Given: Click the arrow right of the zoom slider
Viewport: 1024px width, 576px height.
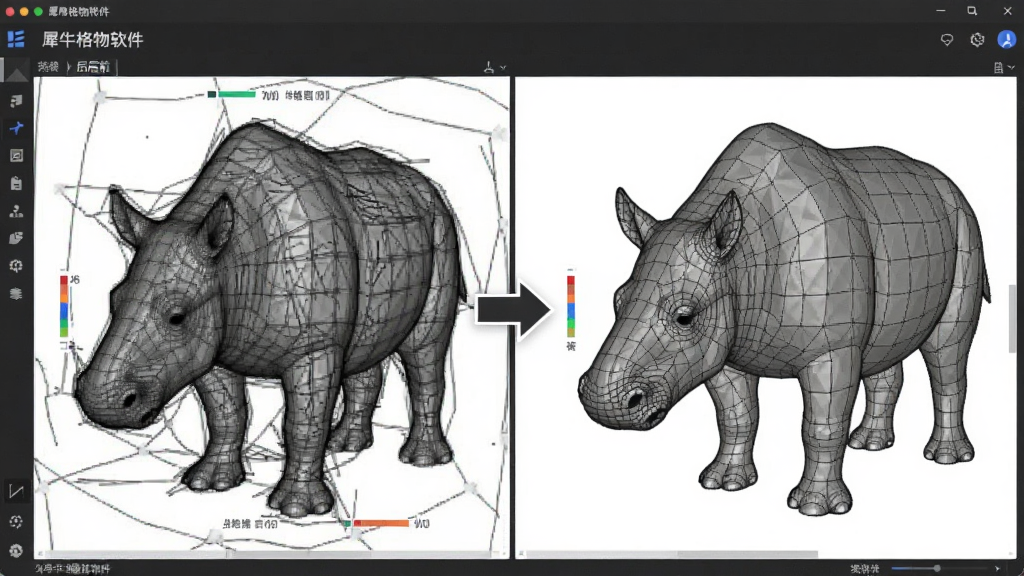Looking at the screenshot, I should coord(997,569).
